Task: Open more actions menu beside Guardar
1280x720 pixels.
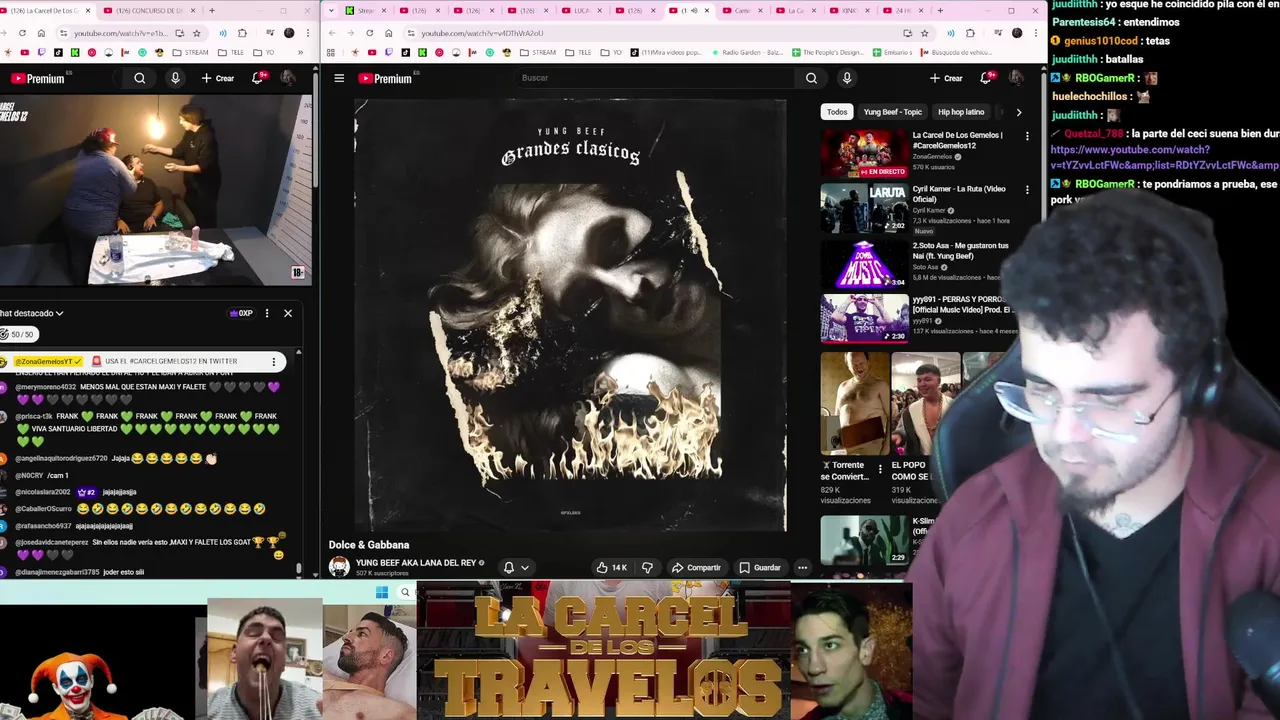Action: [802, 567]
